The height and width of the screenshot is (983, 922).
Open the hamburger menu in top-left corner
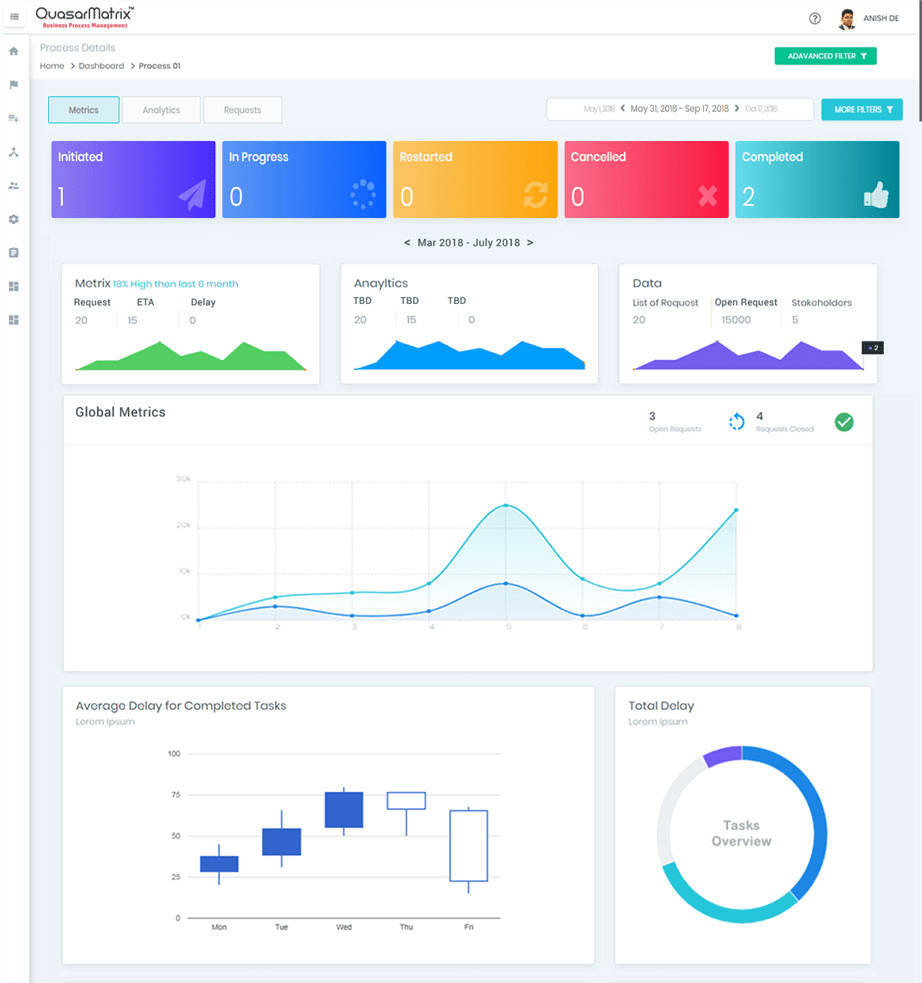[x=14, y=17]
